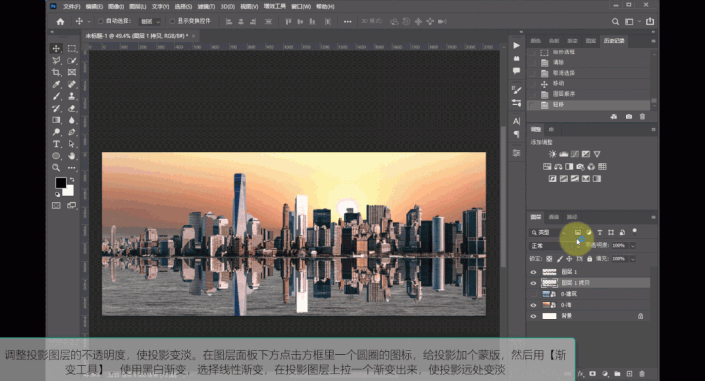
Task: Hide the 背景 background layer
Action: pos(533,316)
